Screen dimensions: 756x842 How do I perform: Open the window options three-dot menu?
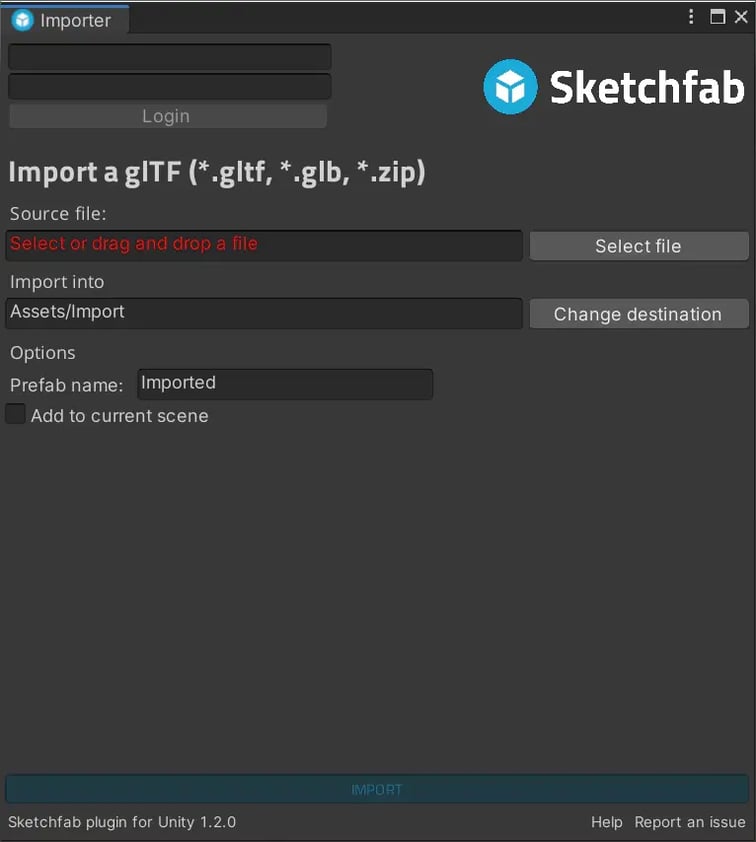tap(691, 16)
